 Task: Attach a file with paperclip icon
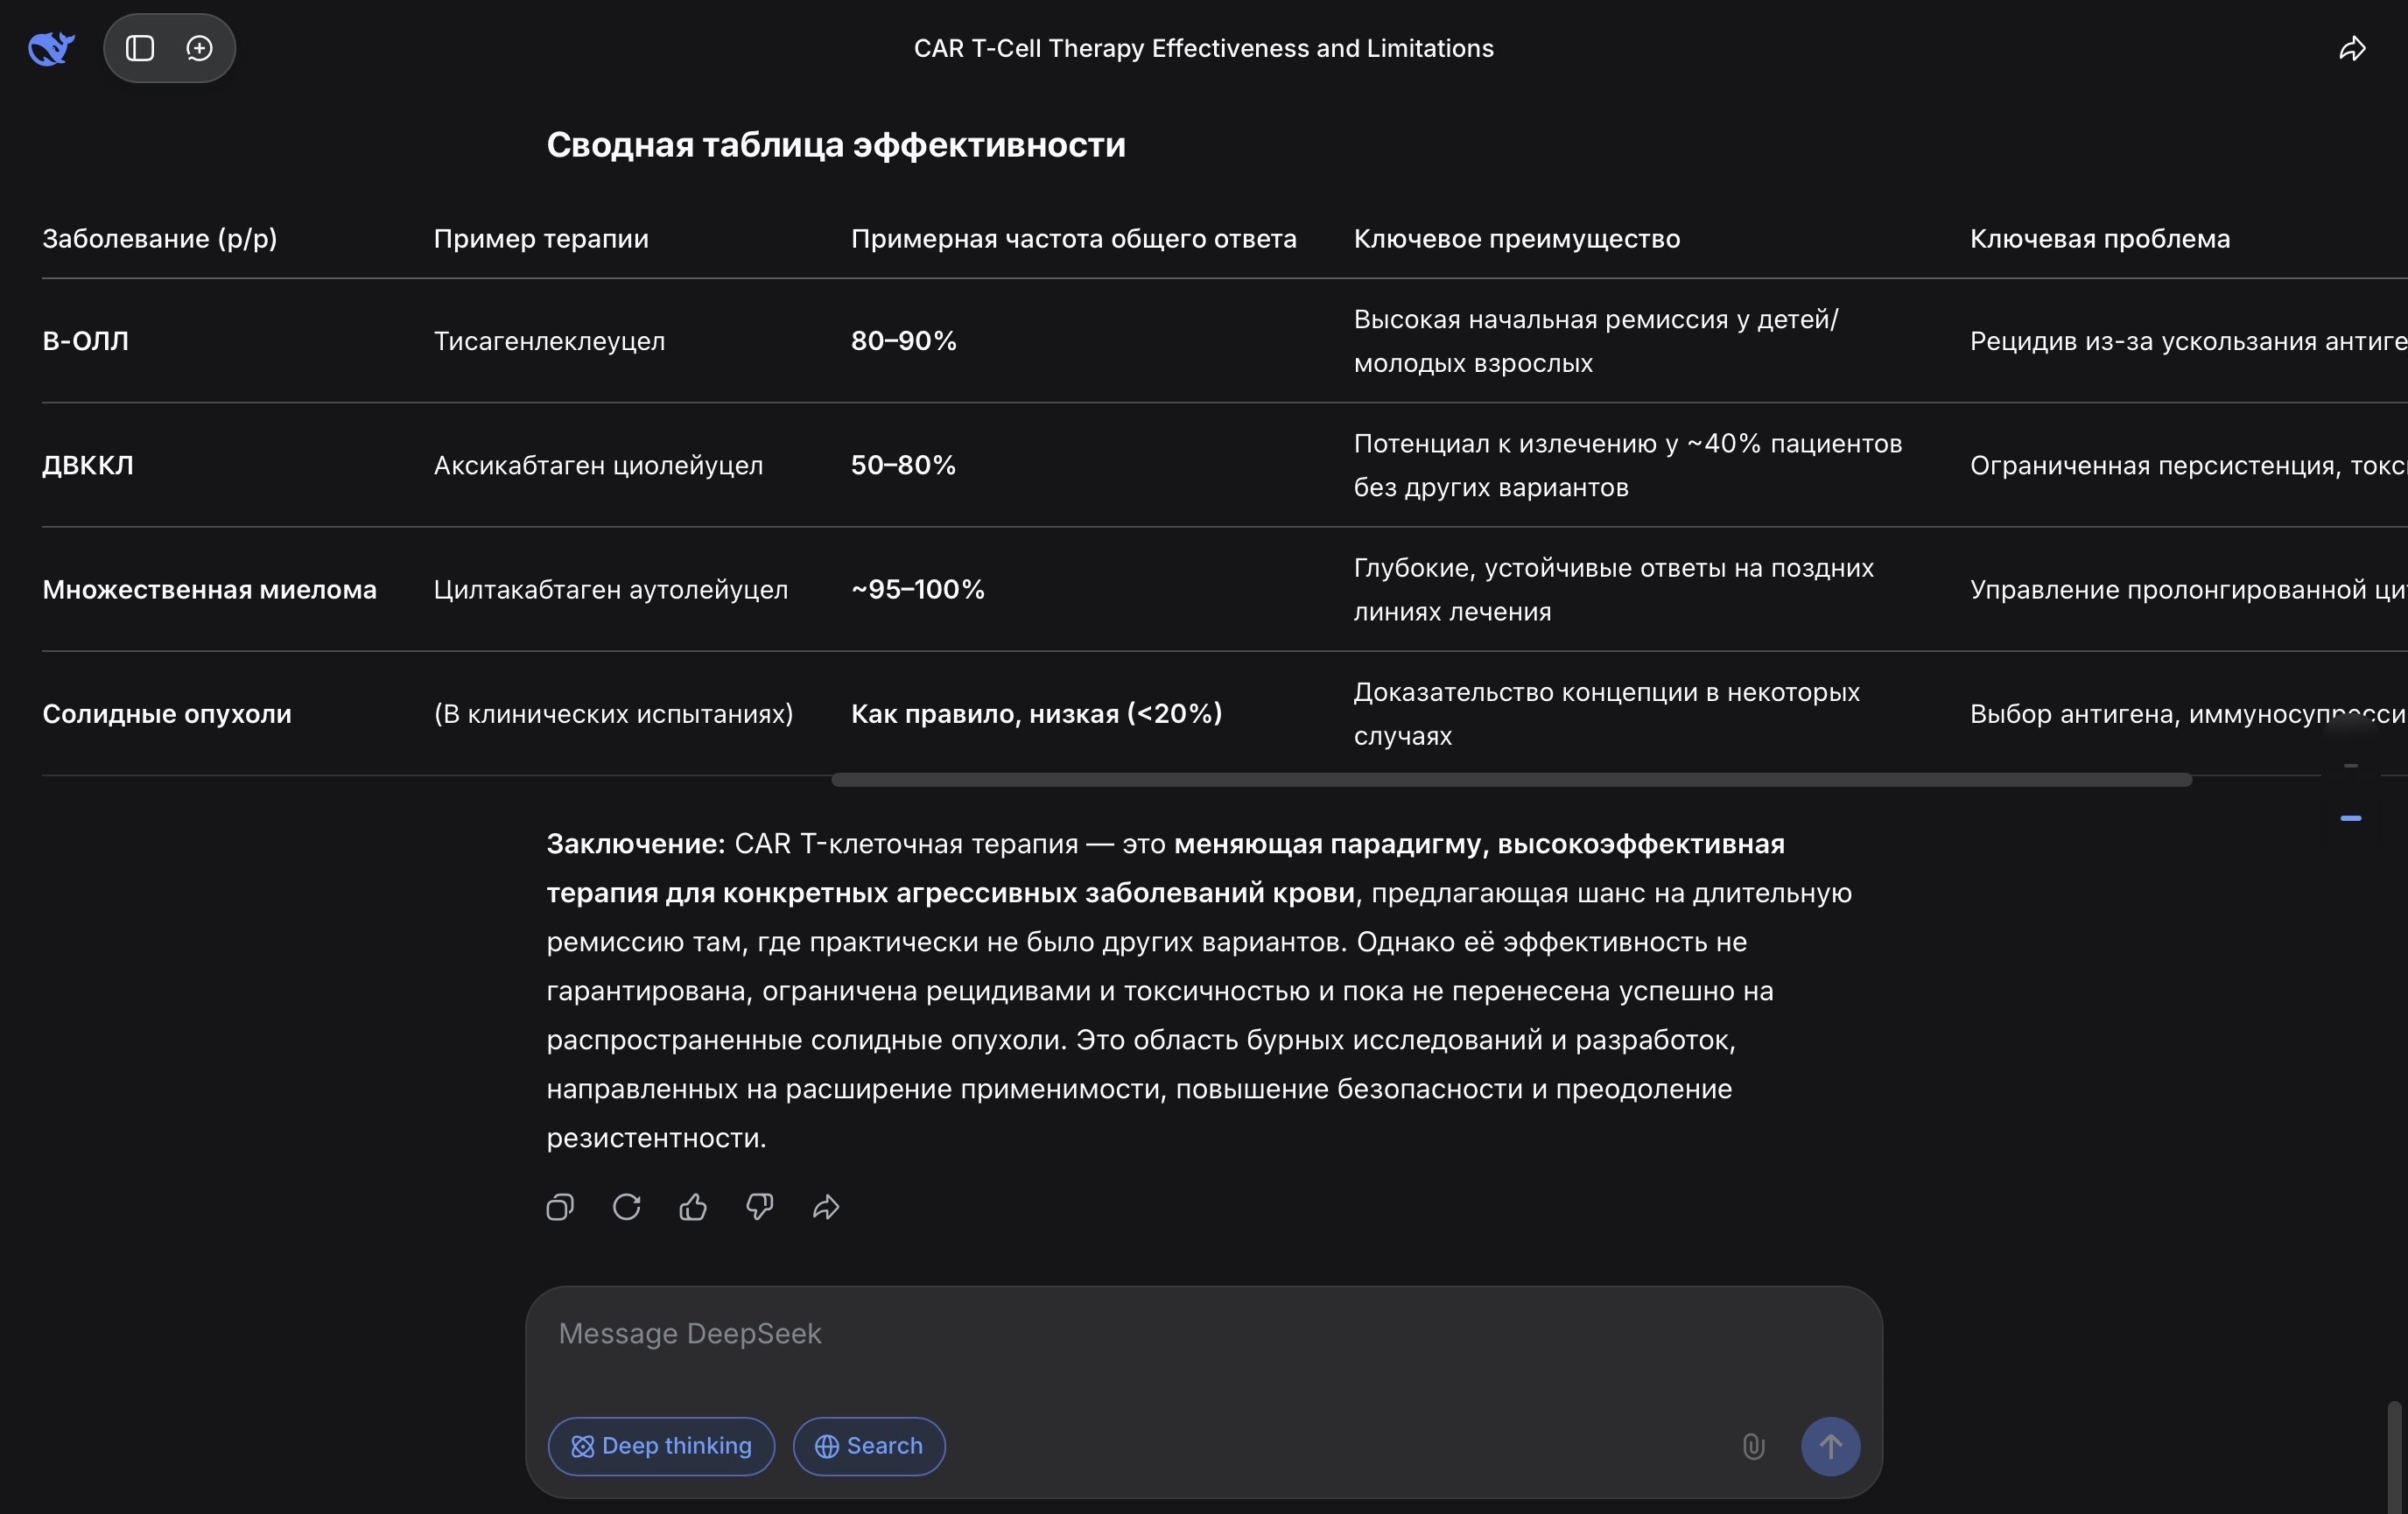click(1753, 1446)
